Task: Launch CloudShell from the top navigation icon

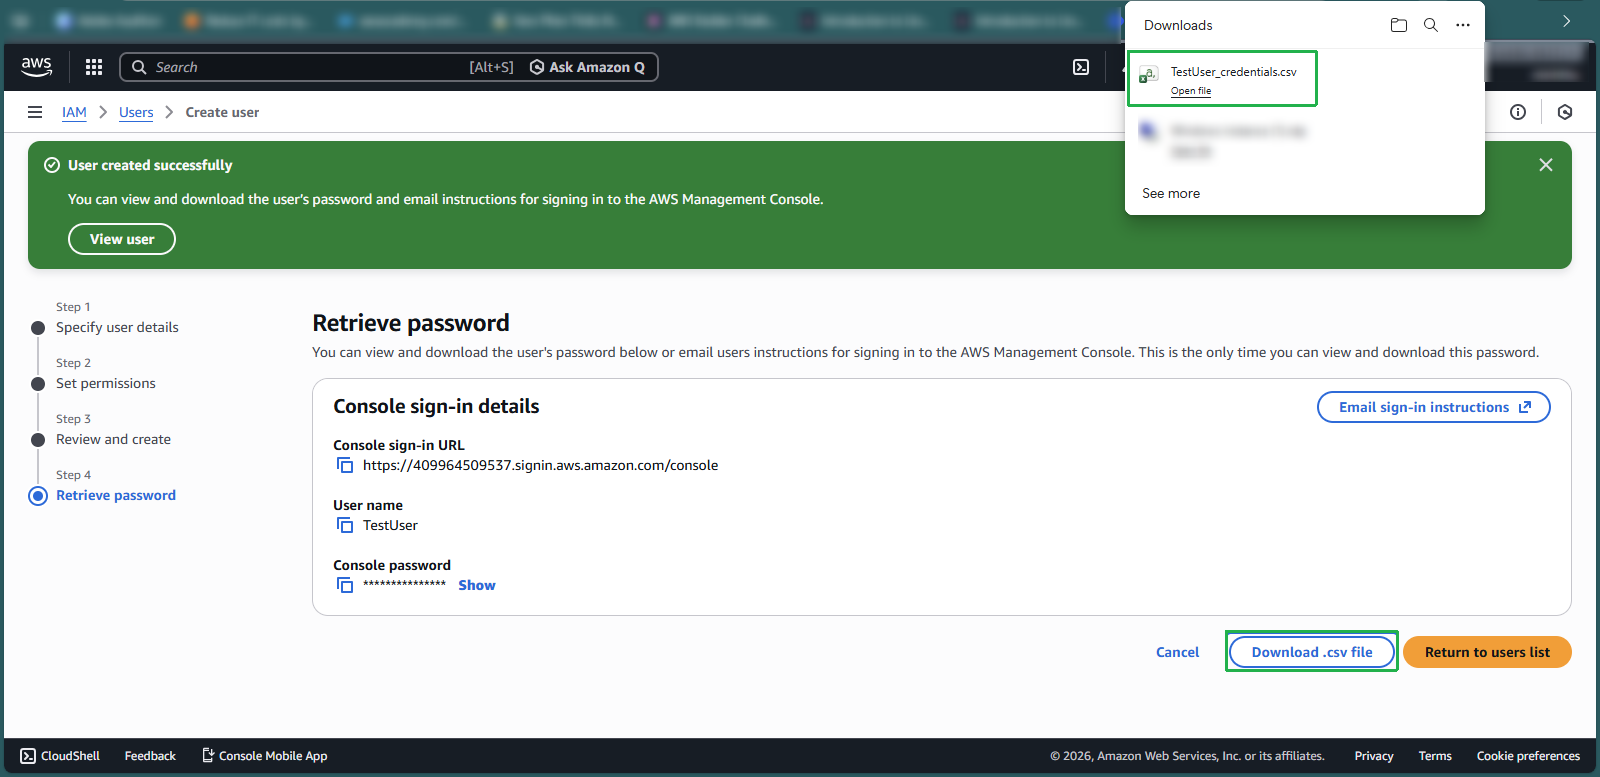Action: click(1081, 67)
